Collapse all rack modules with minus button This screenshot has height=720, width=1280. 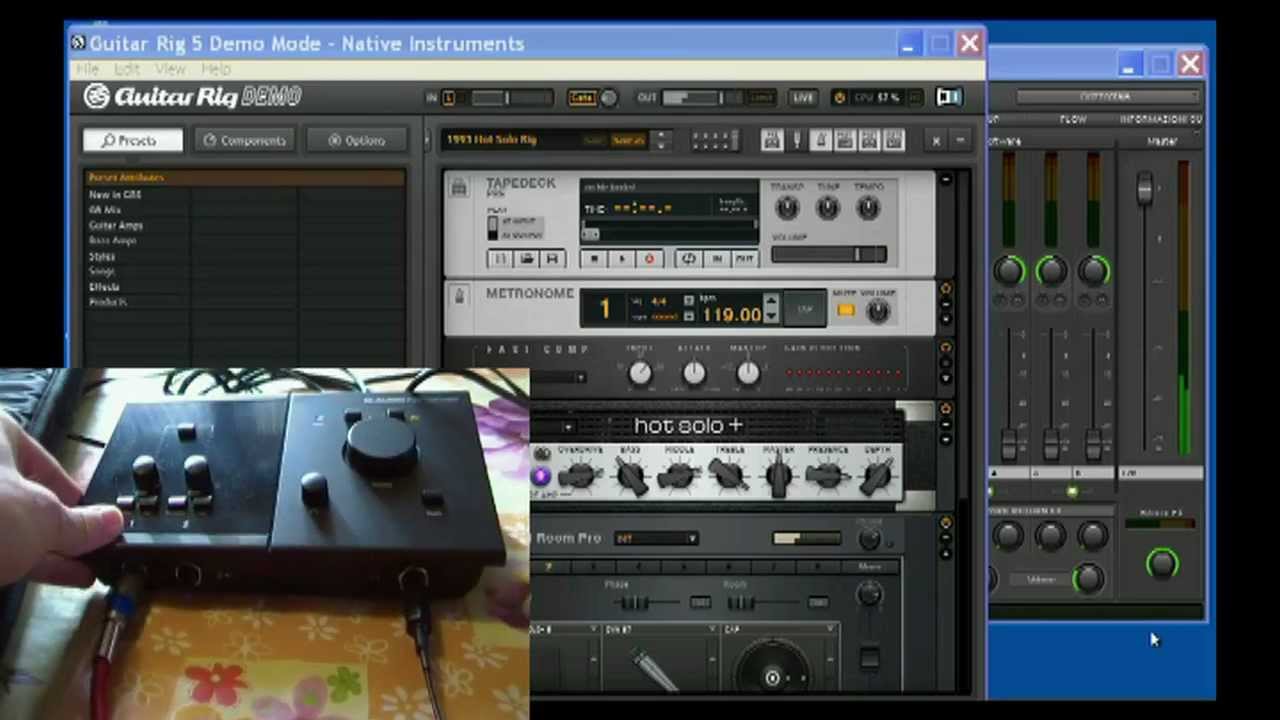(x=959, y=141)
